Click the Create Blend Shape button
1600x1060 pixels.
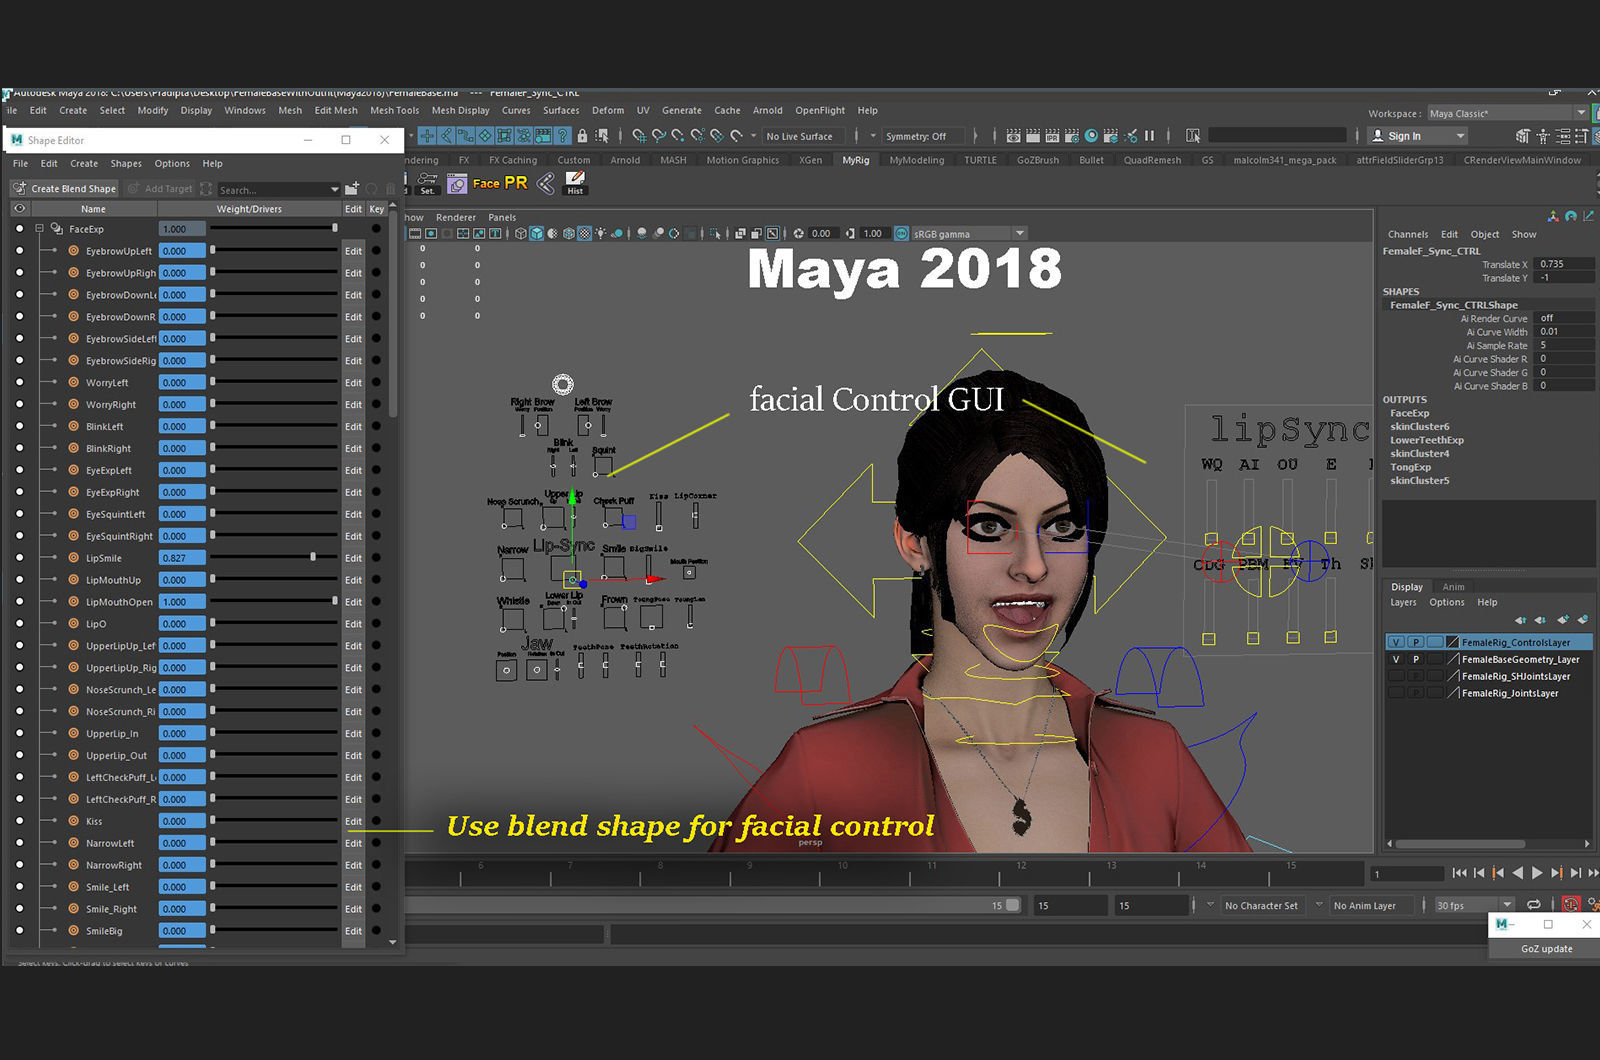click(x=64, y=188)
